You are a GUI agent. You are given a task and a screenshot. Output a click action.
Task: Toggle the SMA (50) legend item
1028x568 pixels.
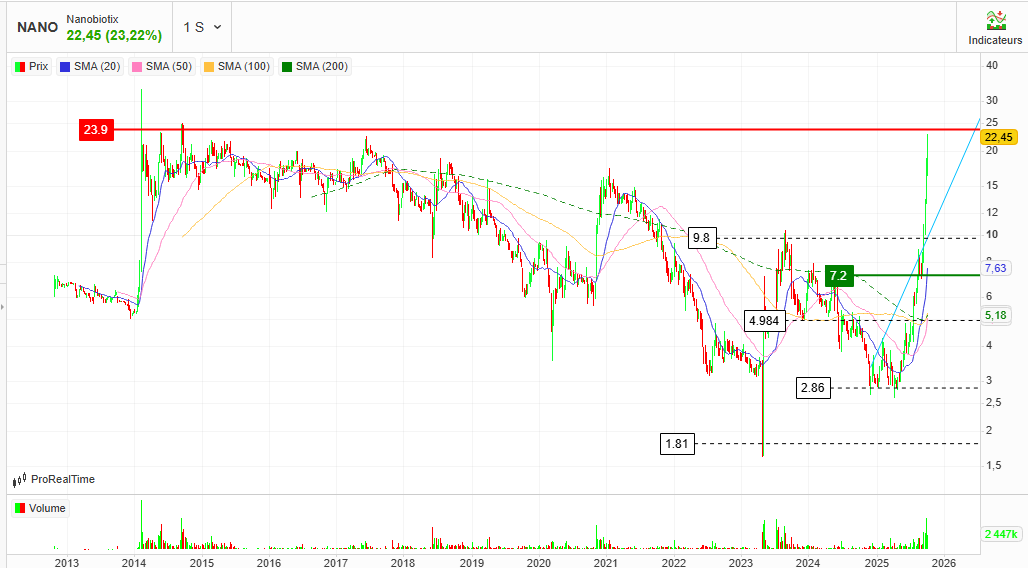coord(162,66)
